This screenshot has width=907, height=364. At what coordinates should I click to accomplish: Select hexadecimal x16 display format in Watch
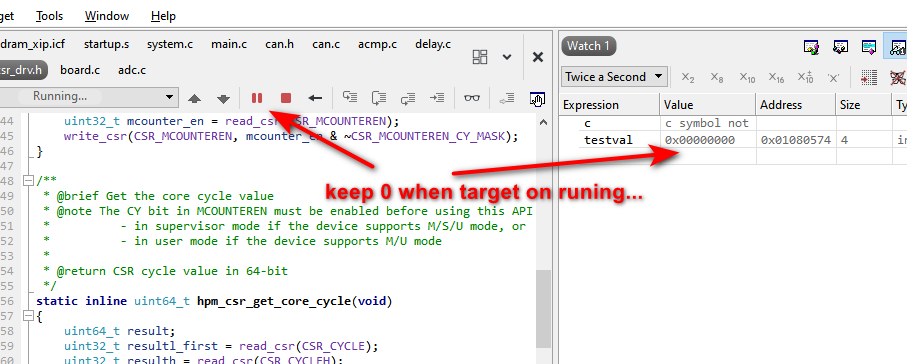click(776, 77)
